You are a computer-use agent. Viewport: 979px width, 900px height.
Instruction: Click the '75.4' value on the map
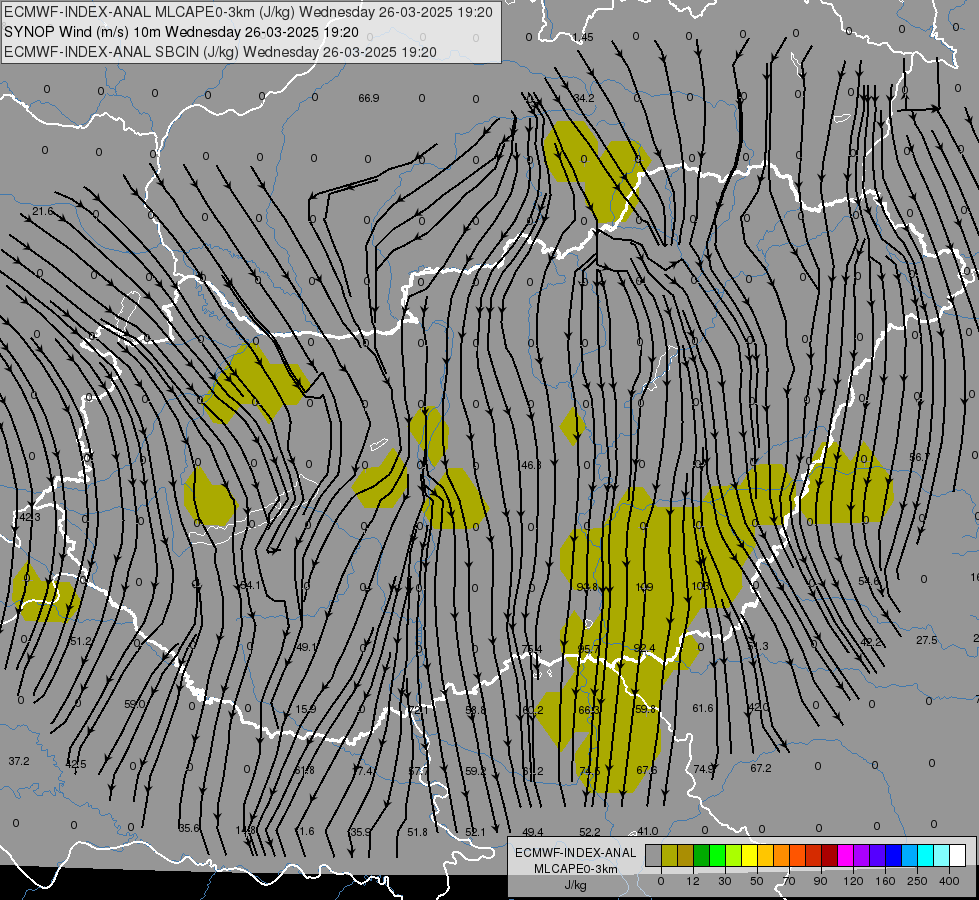531,649
